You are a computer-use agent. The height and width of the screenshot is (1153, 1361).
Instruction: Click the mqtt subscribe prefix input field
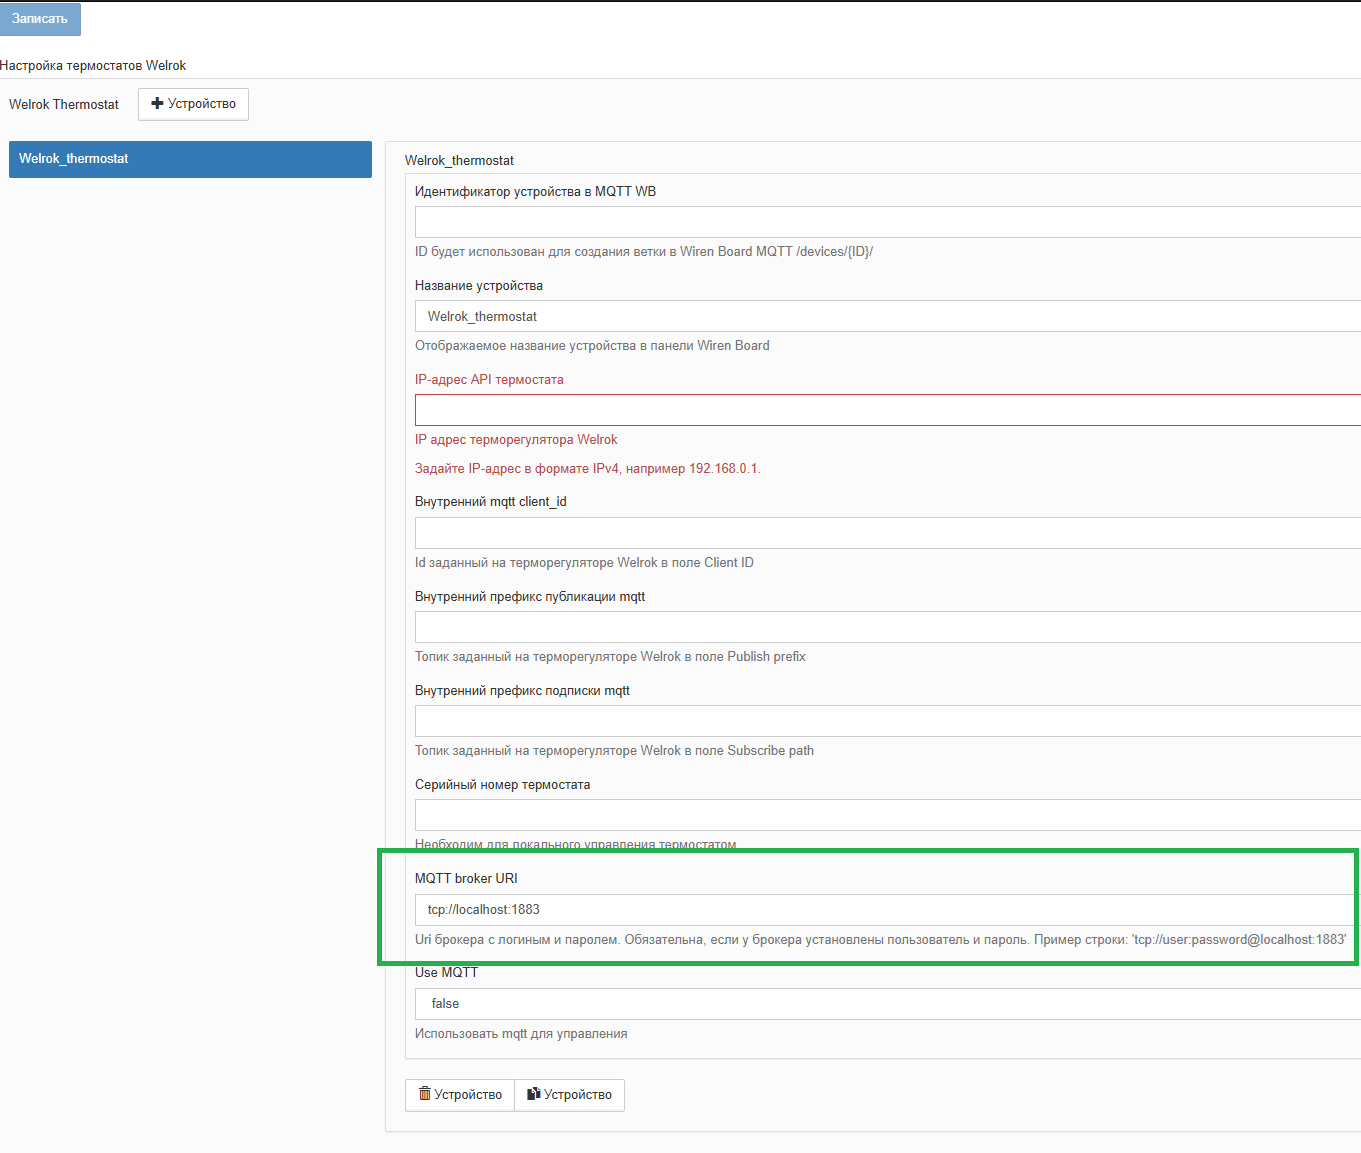886,721
